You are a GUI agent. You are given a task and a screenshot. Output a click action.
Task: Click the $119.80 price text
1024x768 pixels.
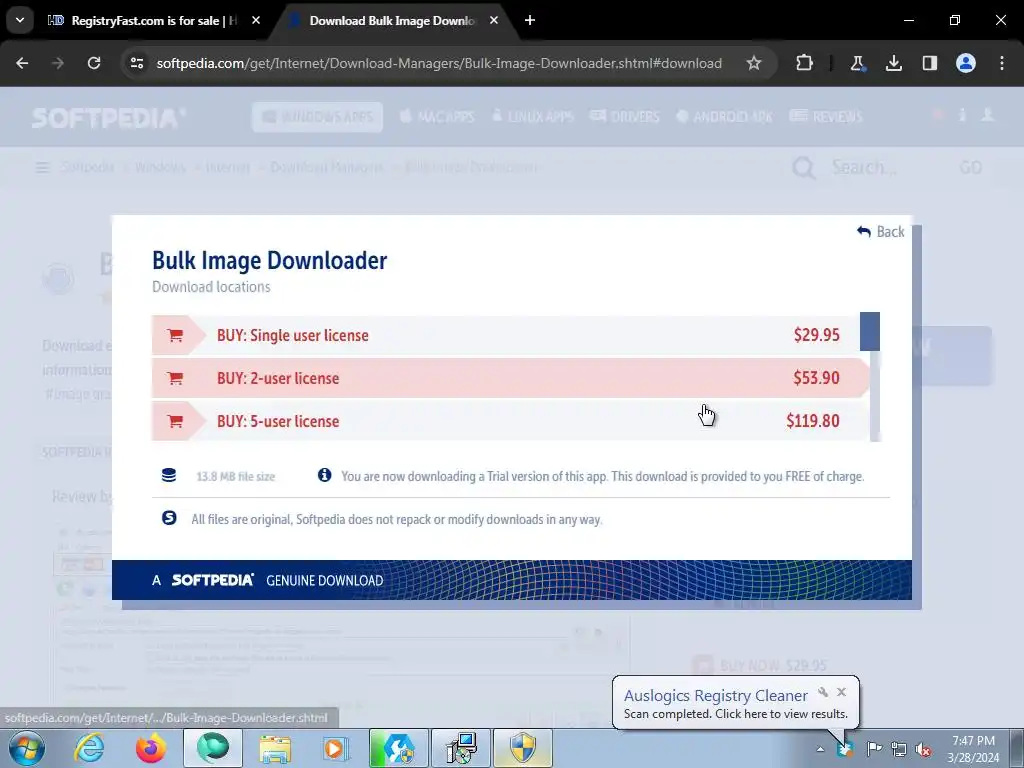(812, 421)
